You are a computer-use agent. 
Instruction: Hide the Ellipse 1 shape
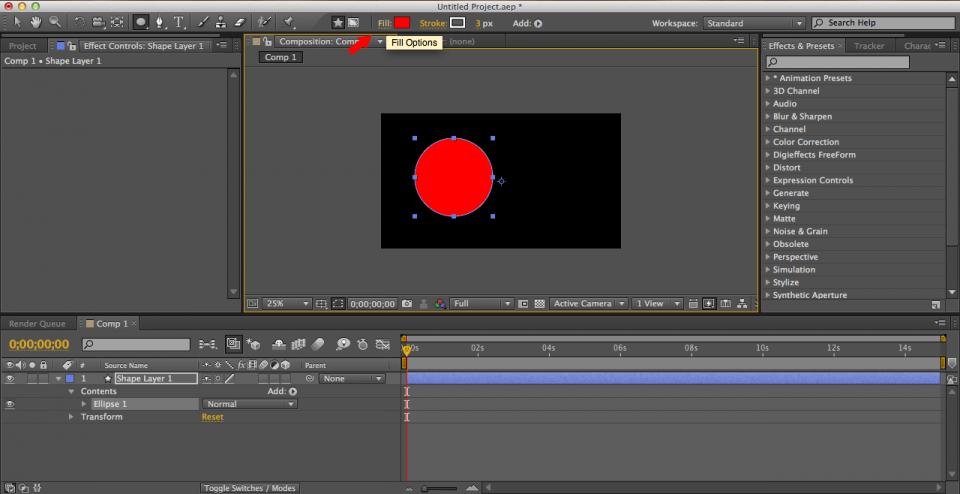tap(10, 404)
